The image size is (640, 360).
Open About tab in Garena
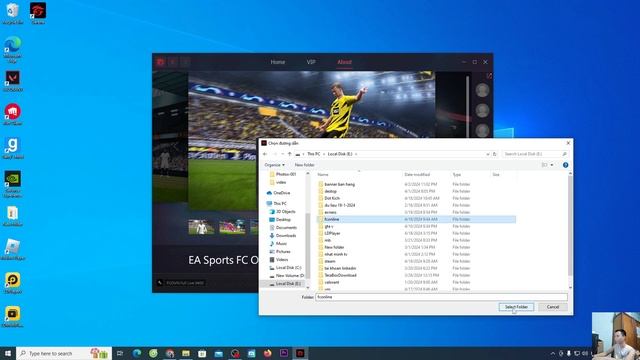(344, 62)
